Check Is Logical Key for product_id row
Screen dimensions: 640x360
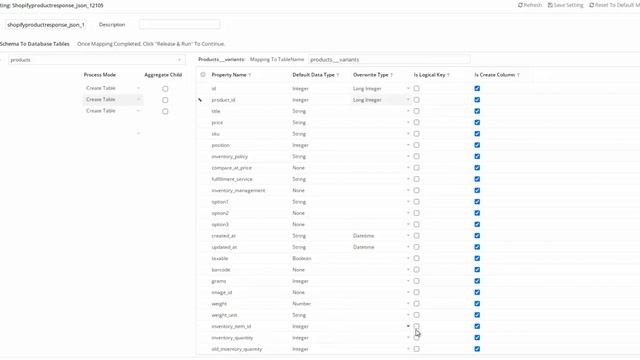coord(416,100)
